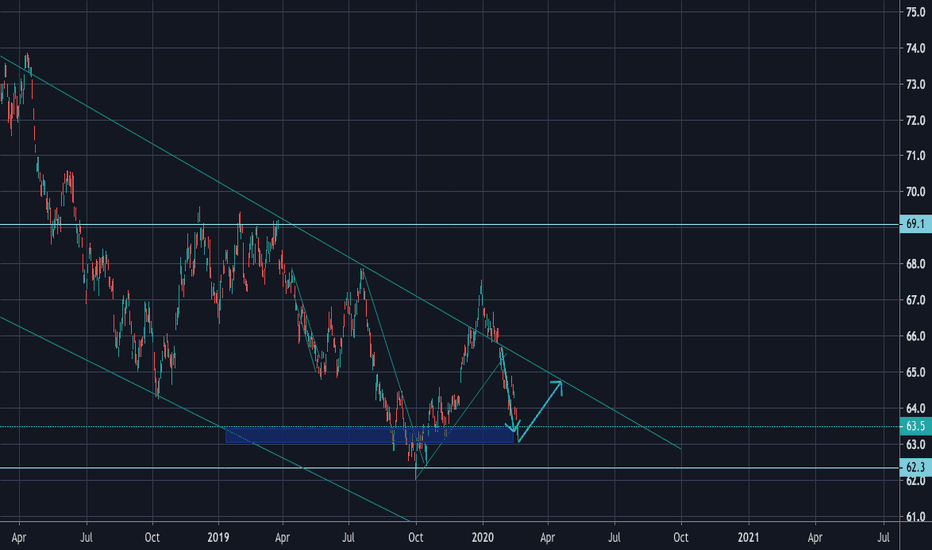Click the 64.0 price axis label

[915, 408]
